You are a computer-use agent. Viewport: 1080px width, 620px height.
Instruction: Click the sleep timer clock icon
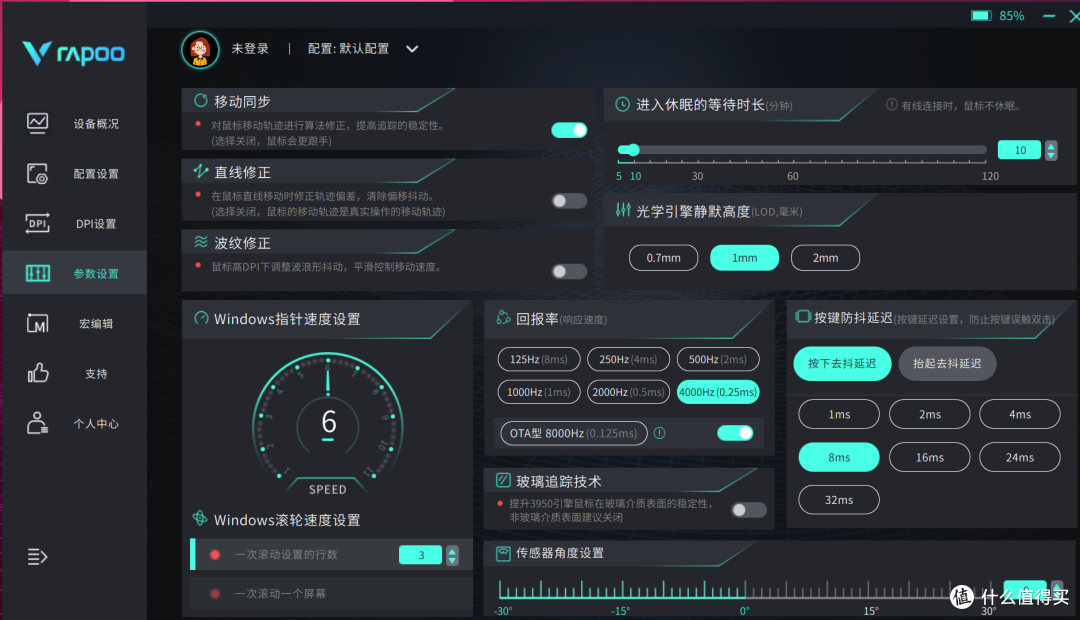pos(622,105)
